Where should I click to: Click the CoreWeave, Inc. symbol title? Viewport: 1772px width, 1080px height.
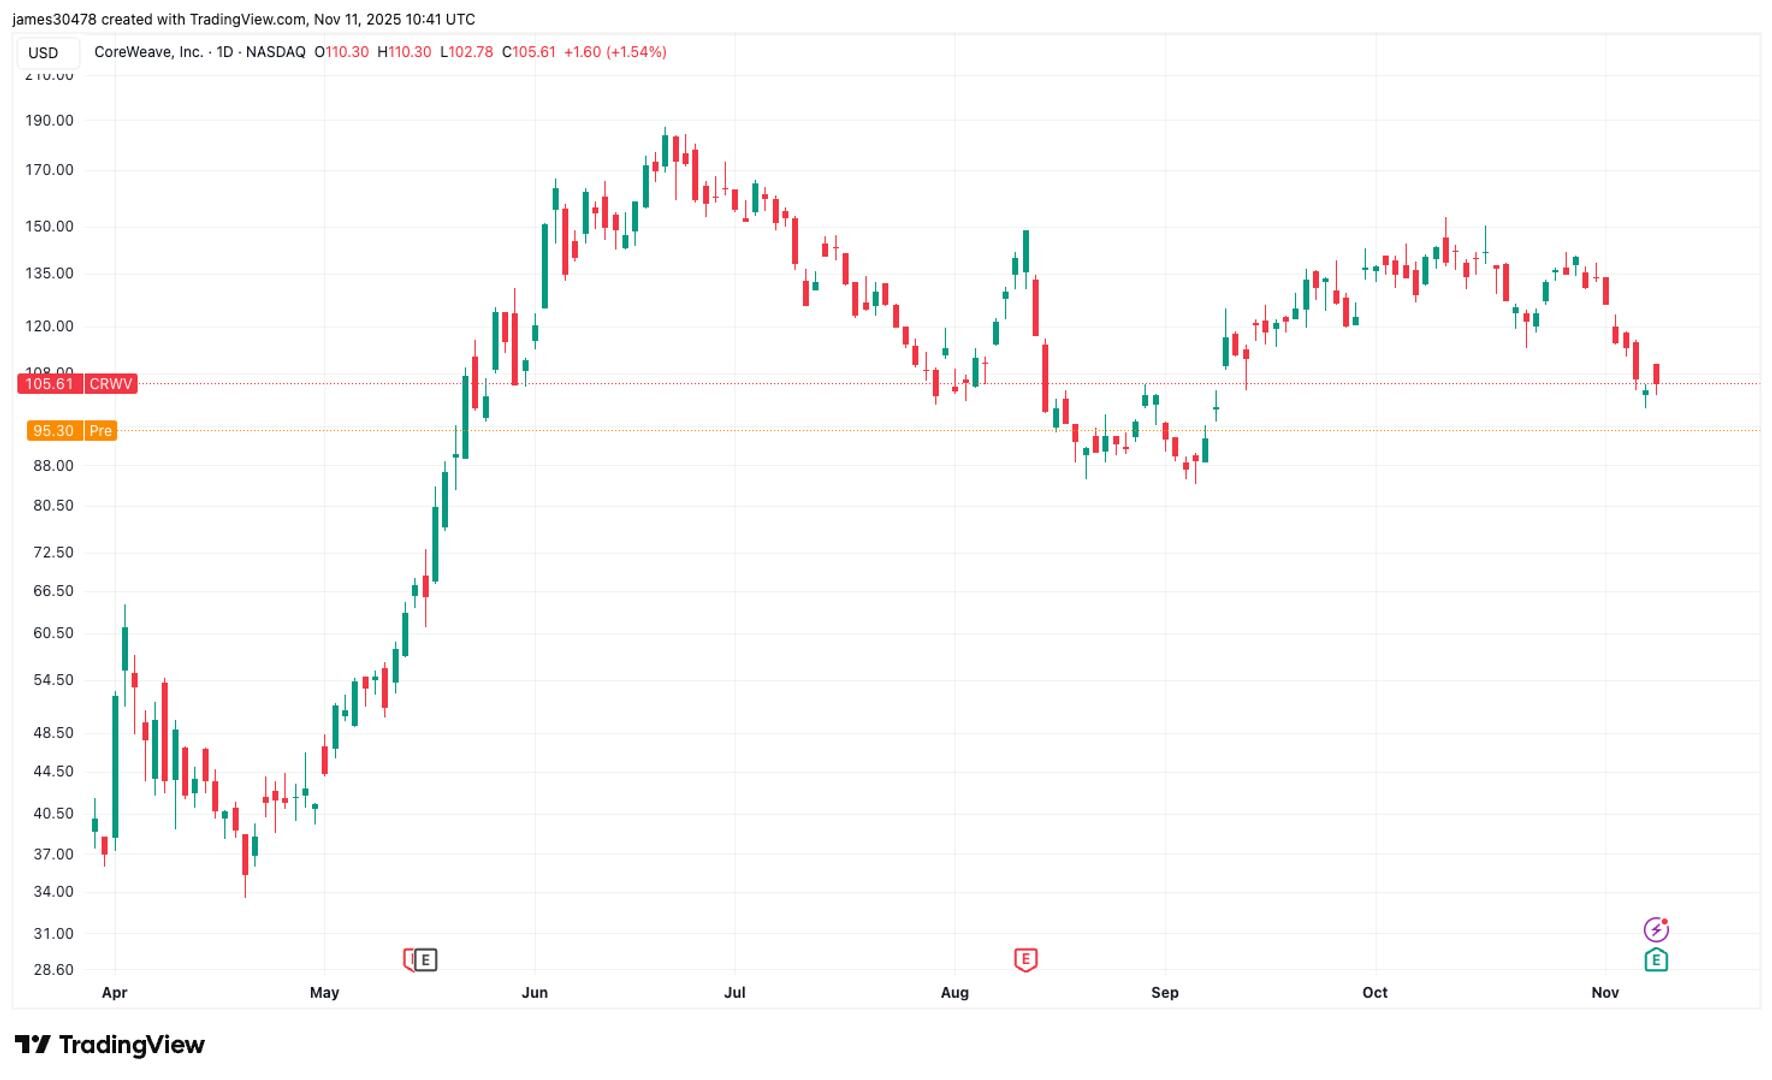[148, 52]
